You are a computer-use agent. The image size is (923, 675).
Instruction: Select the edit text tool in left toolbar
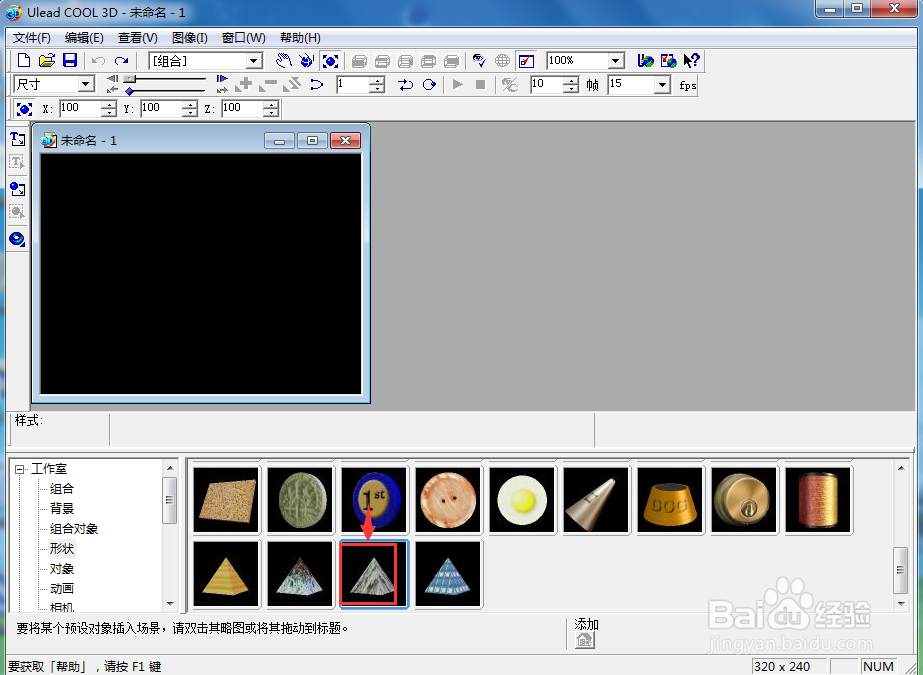coord(17,162)
